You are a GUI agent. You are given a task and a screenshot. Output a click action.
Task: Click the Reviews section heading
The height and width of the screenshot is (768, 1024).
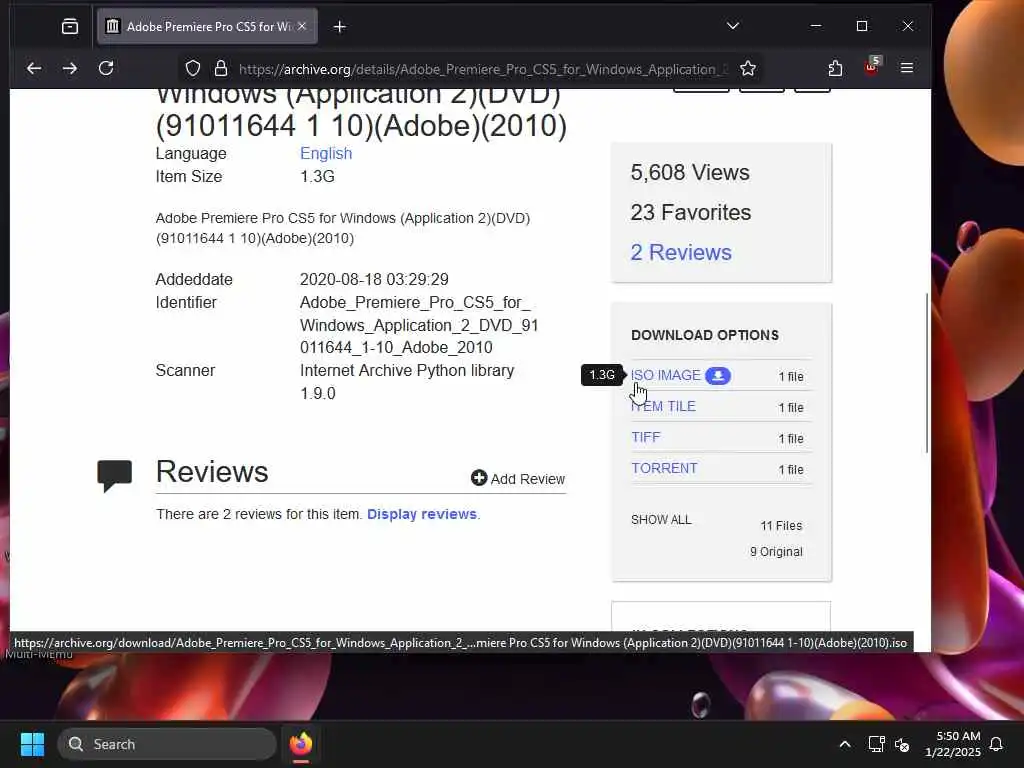pyautogui.click(x=212, y=472)
